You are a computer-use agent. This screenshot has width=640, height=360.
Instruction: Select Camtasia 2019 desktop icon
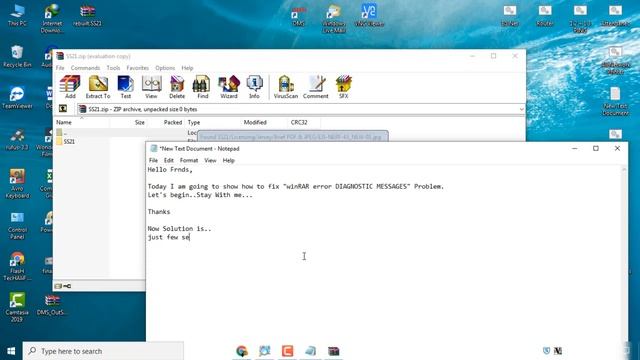click(17, 307)
